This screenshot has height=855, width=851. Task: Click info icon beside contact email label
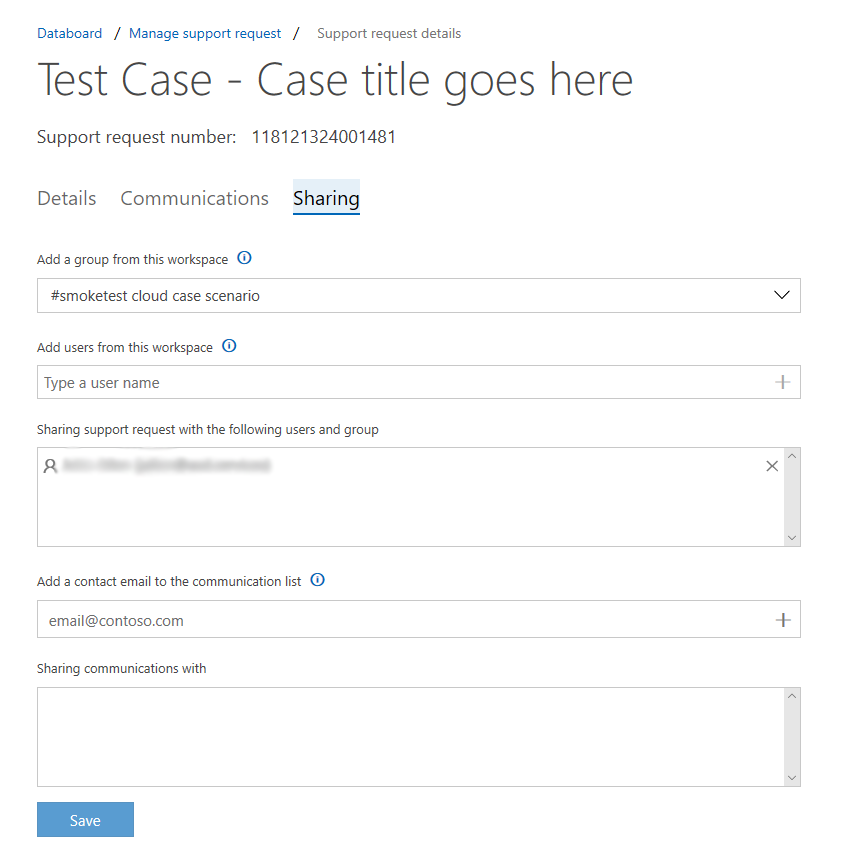click(317, 580)
